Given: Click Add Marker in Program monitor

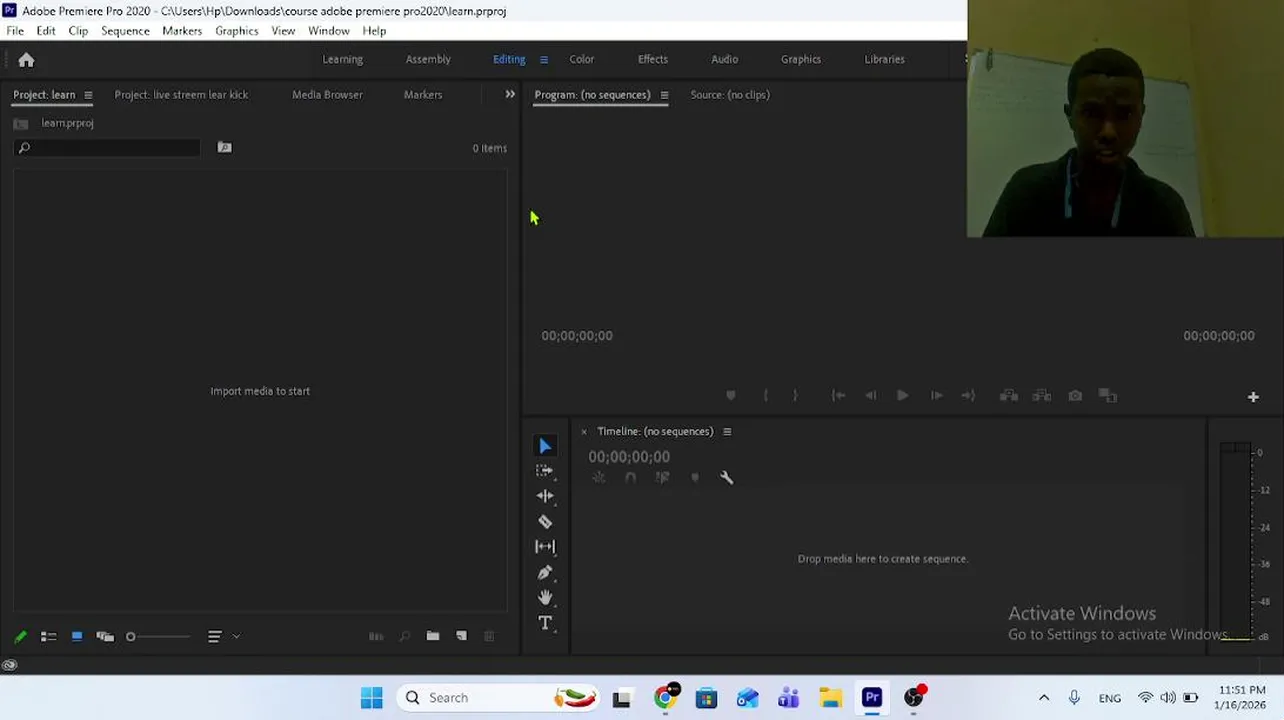Looking at the screenshot, I should (731, 396).
